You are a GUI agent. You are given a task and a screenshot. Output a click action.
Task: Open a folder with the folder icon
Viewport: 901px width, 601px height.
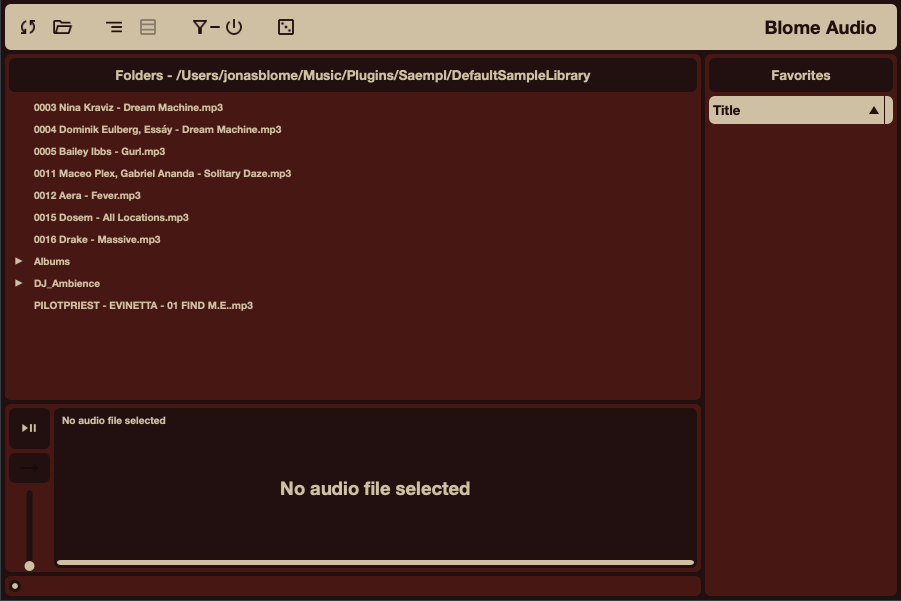pyautogui.click(x=62, y=27)
